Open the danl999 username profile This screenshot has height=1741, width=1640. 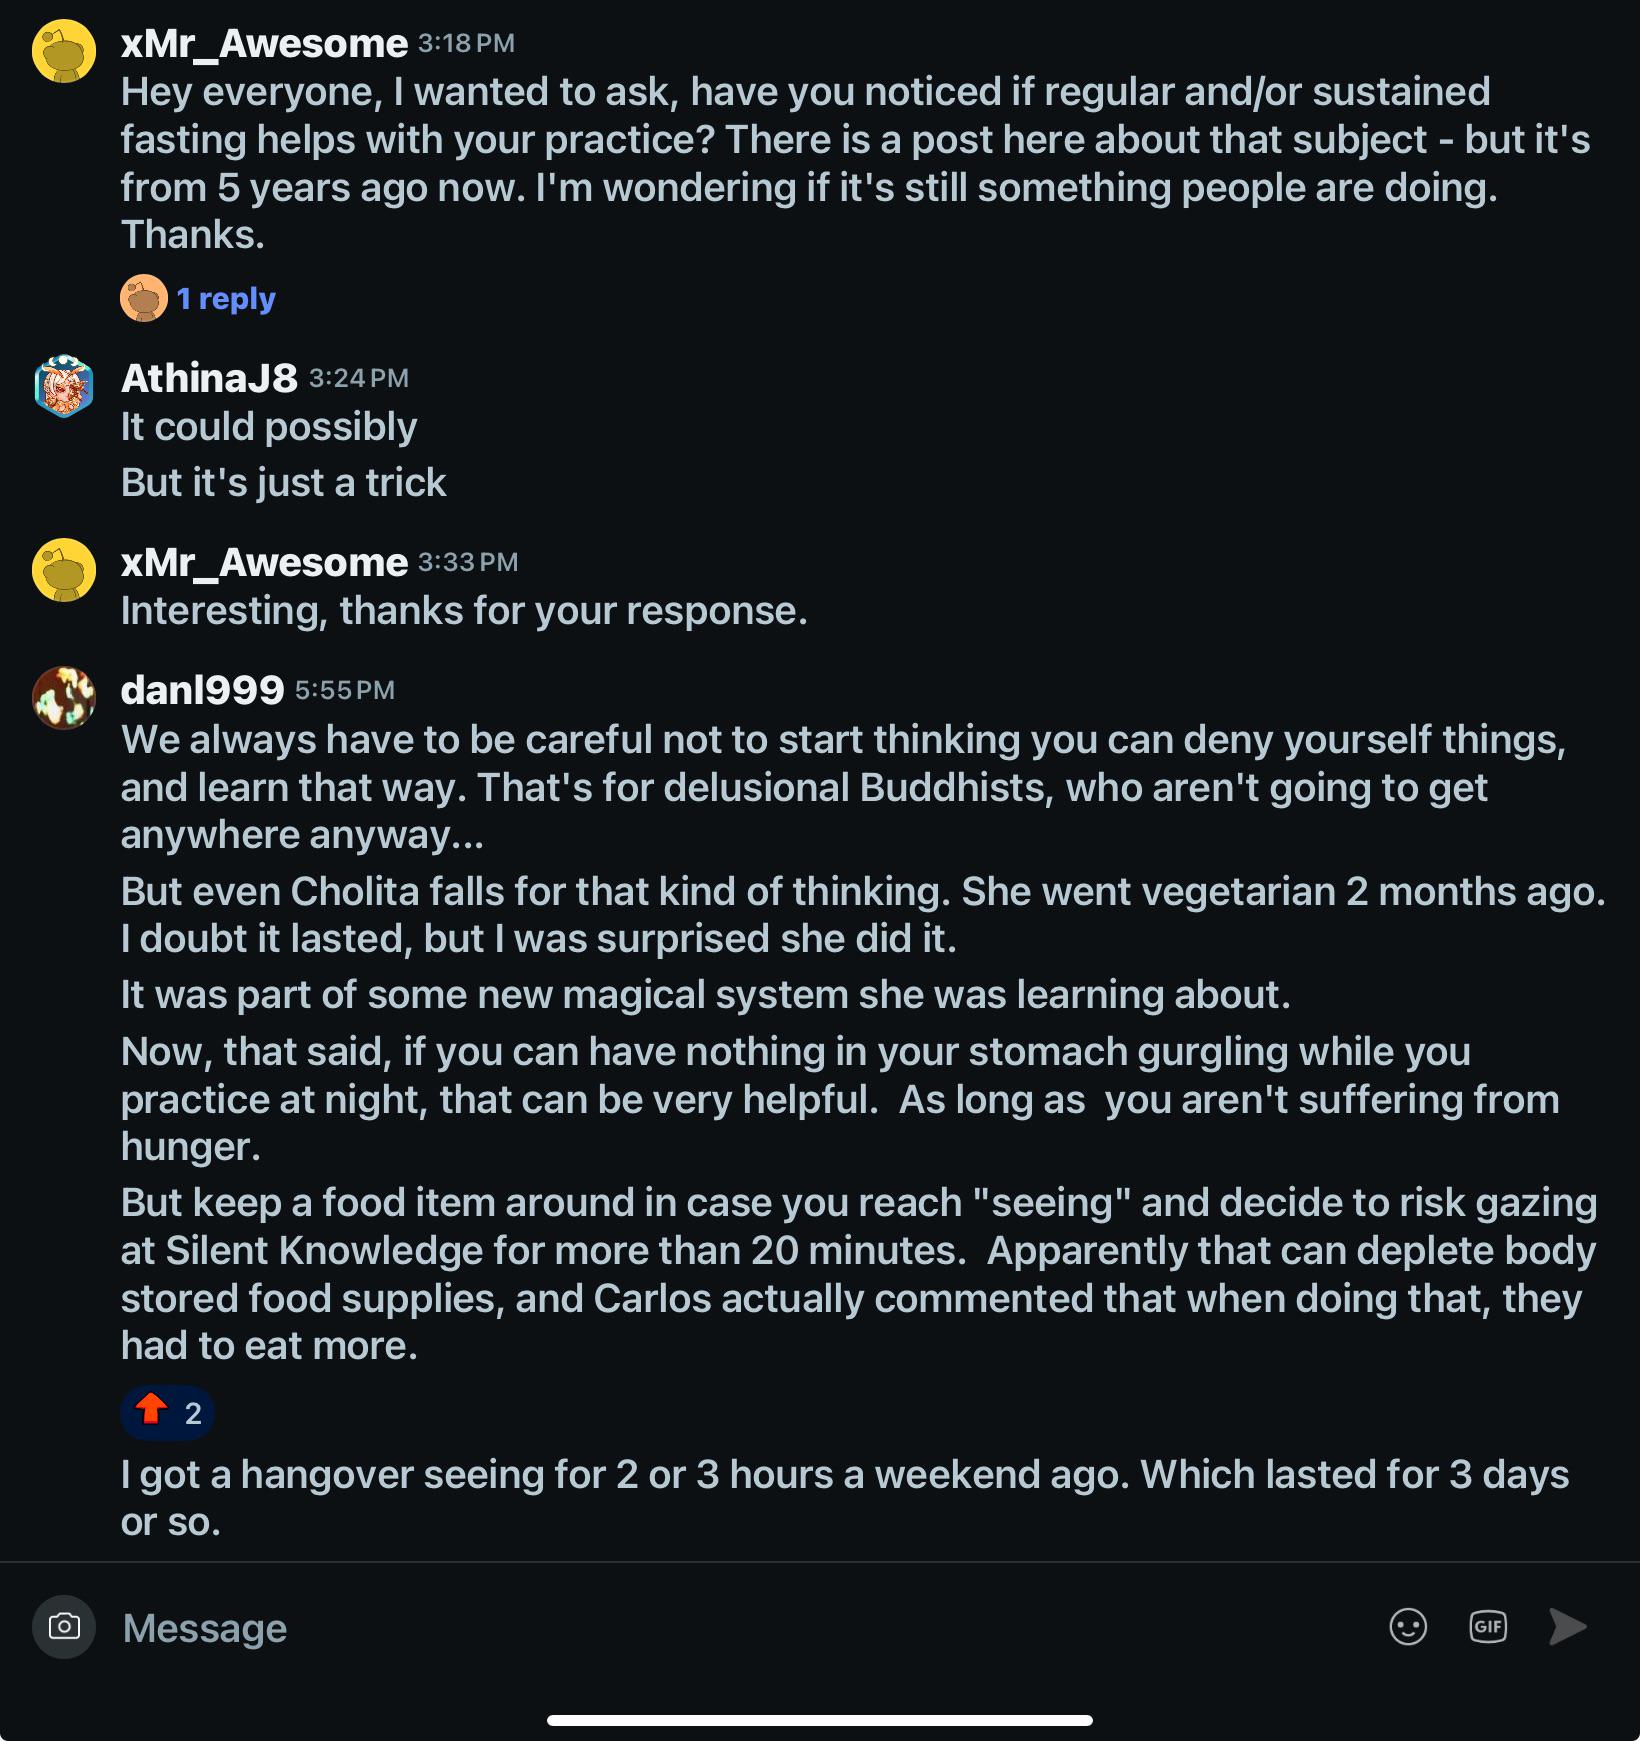[x=202, y=690]
